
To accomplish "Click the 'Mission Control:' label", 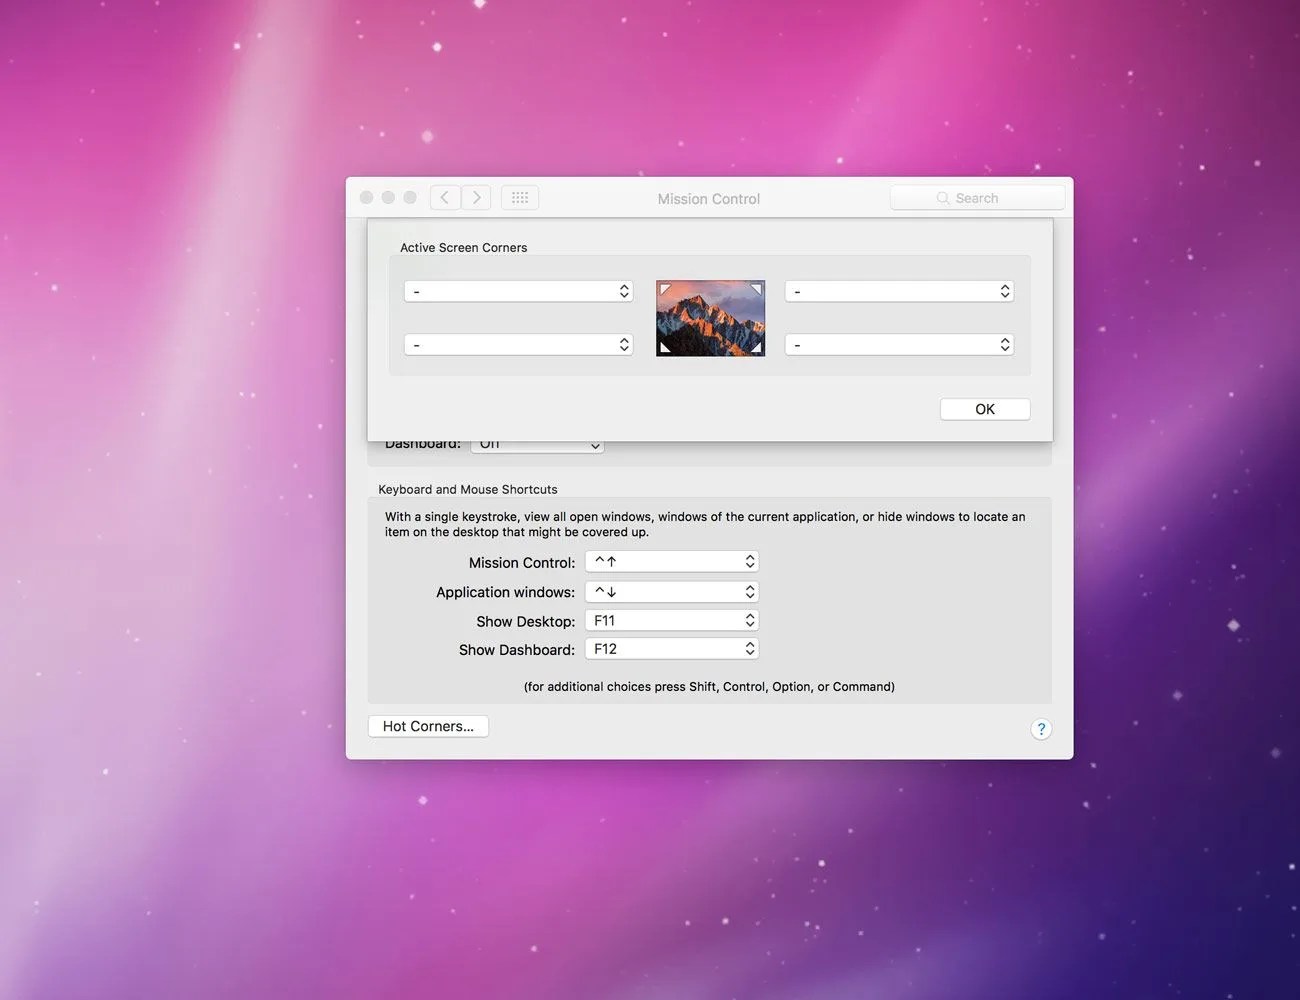I will pos(522,563).
